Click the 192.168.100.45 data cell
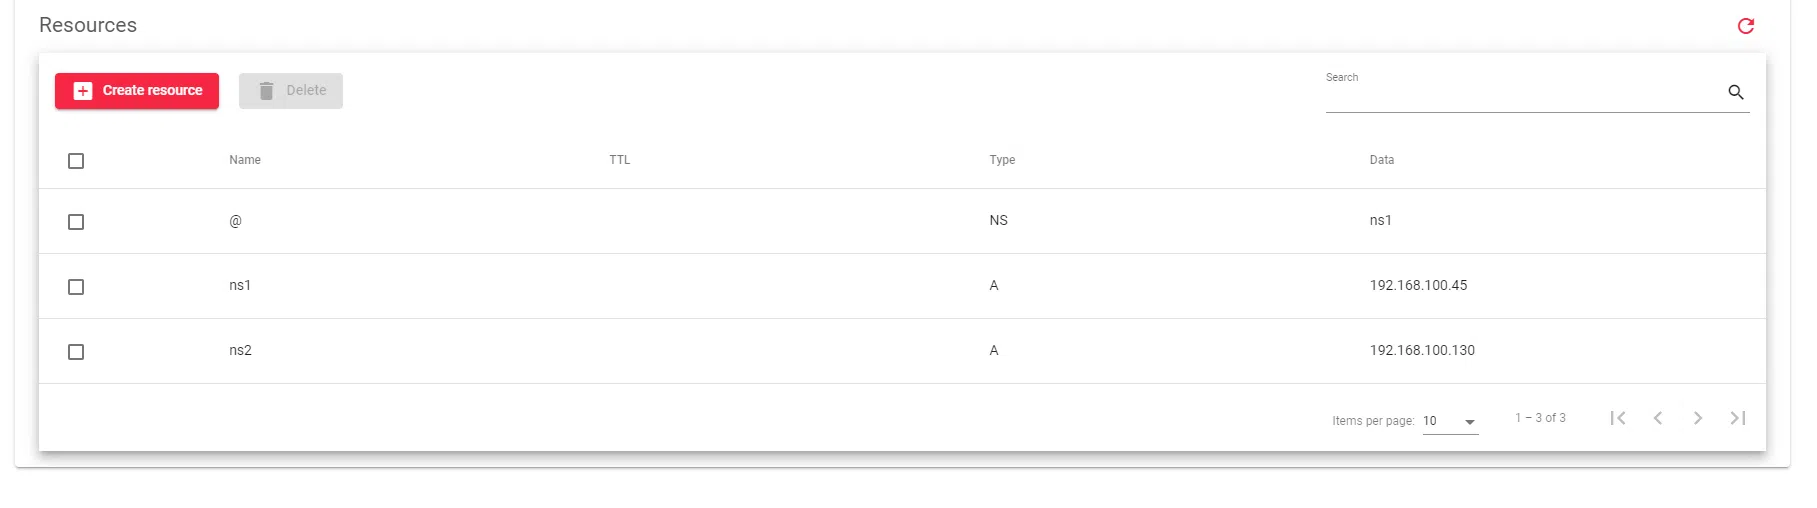The height and width of the screenshot is (508, 1817). 1418,286
